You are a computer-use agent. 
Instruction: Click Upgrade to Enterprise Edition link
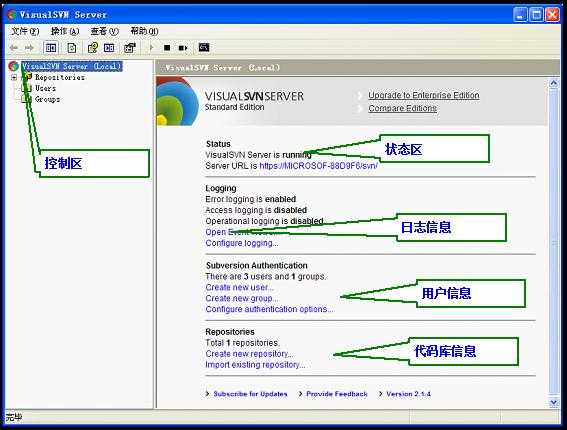pos(424,95)
